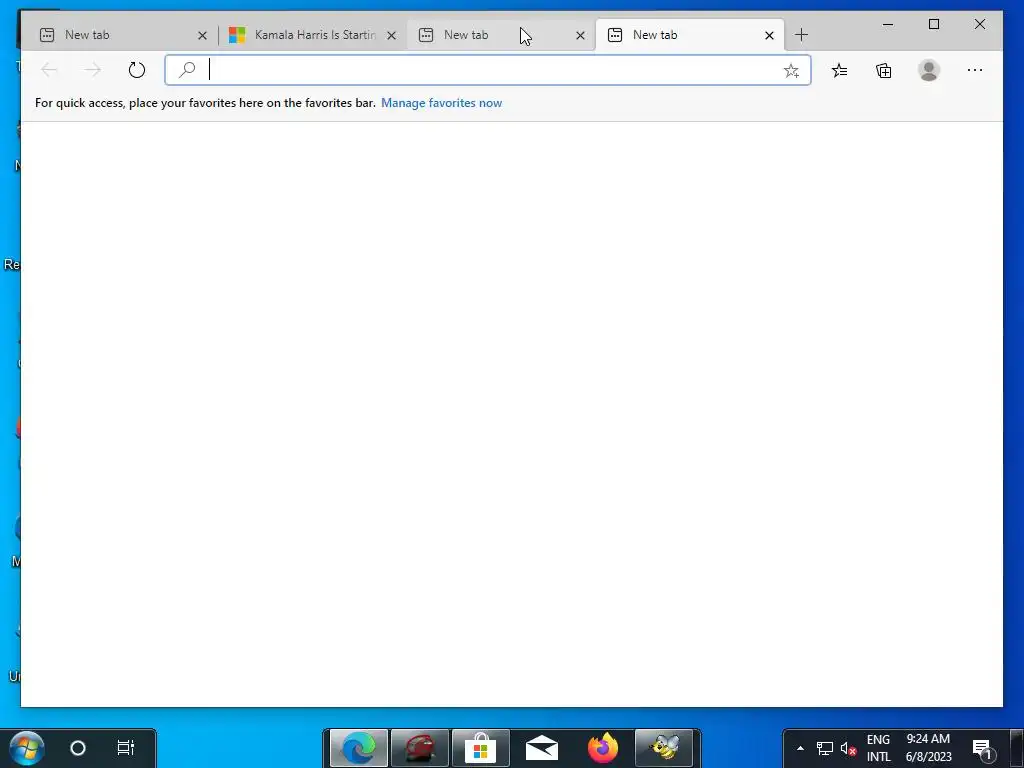1024x768 pixels.
Task: Close the Edge browser window
Action: point(980,24)
